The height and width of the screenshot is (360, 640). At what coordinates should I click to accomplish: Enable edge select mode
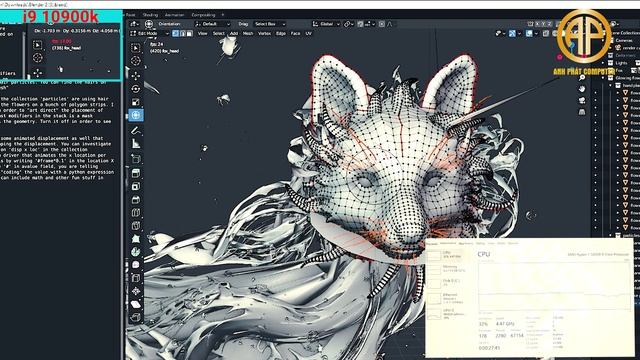[x=182, y=33]
